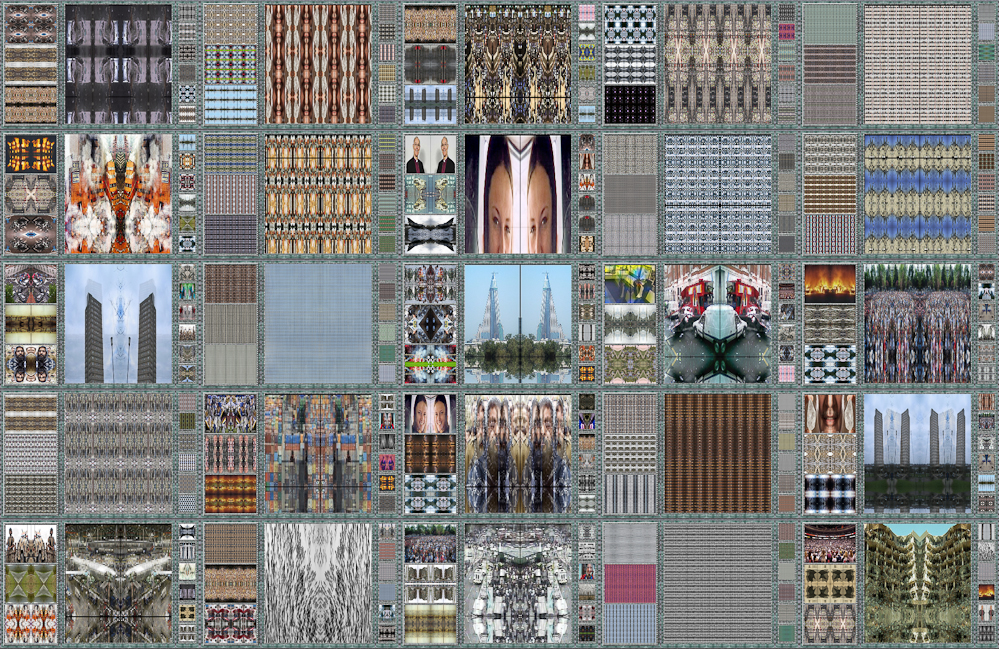
Task: Open the black-and-white streaked texture image
Action: (x=317, y=583)
